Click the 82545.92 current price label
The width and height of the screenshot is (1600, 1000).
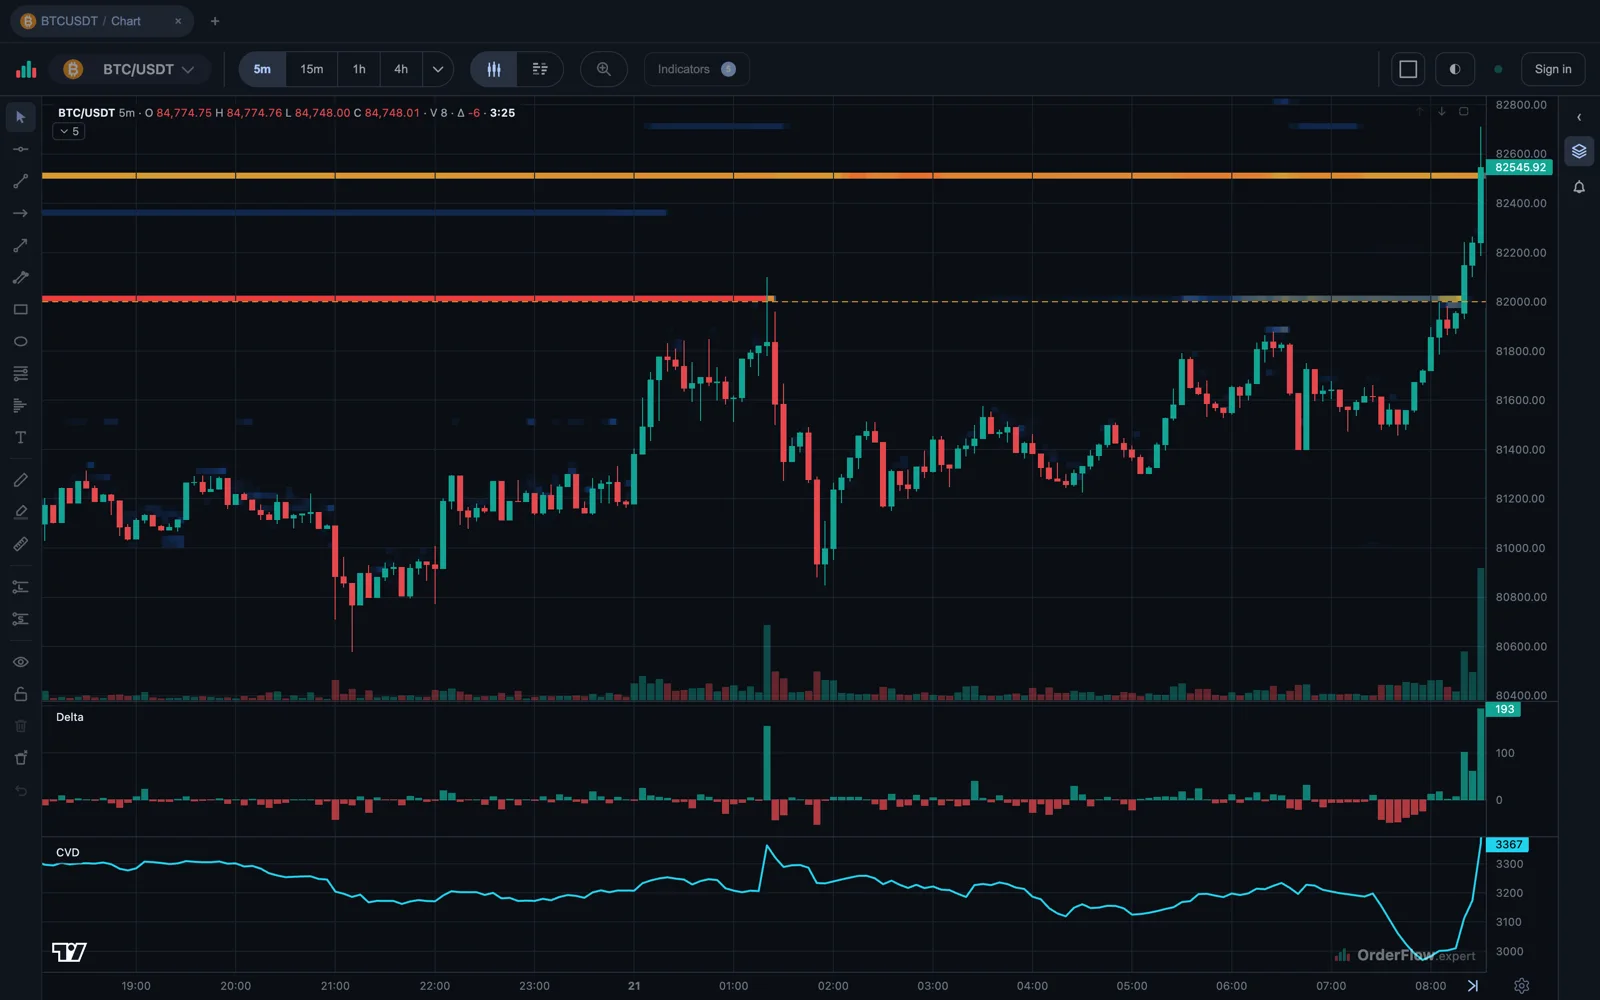click(1520, 167)
